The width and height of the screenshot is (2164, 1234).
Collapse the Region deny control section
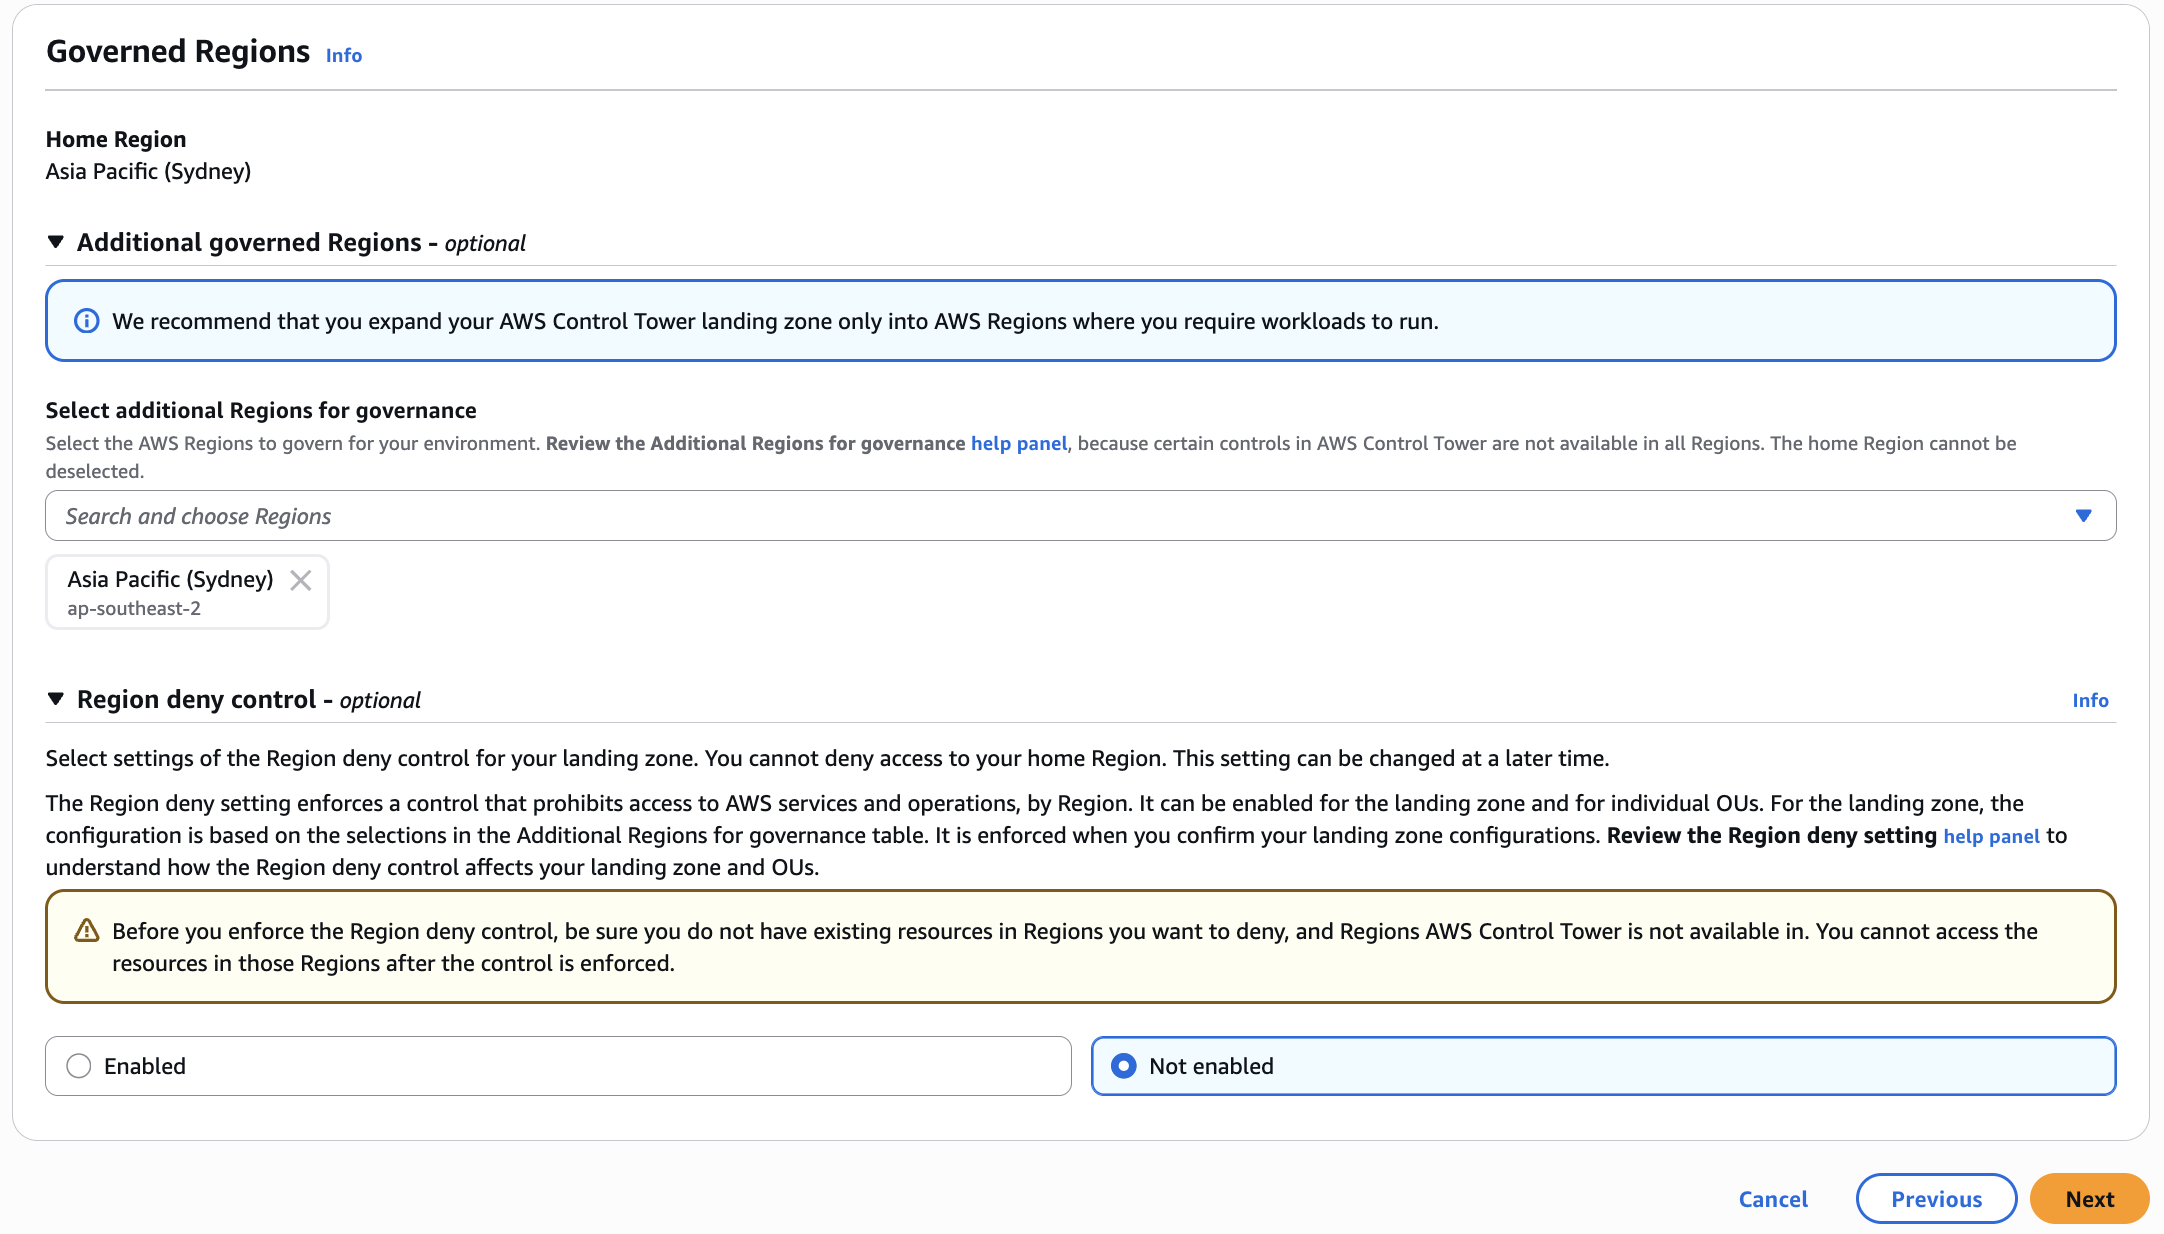point(56,699)
